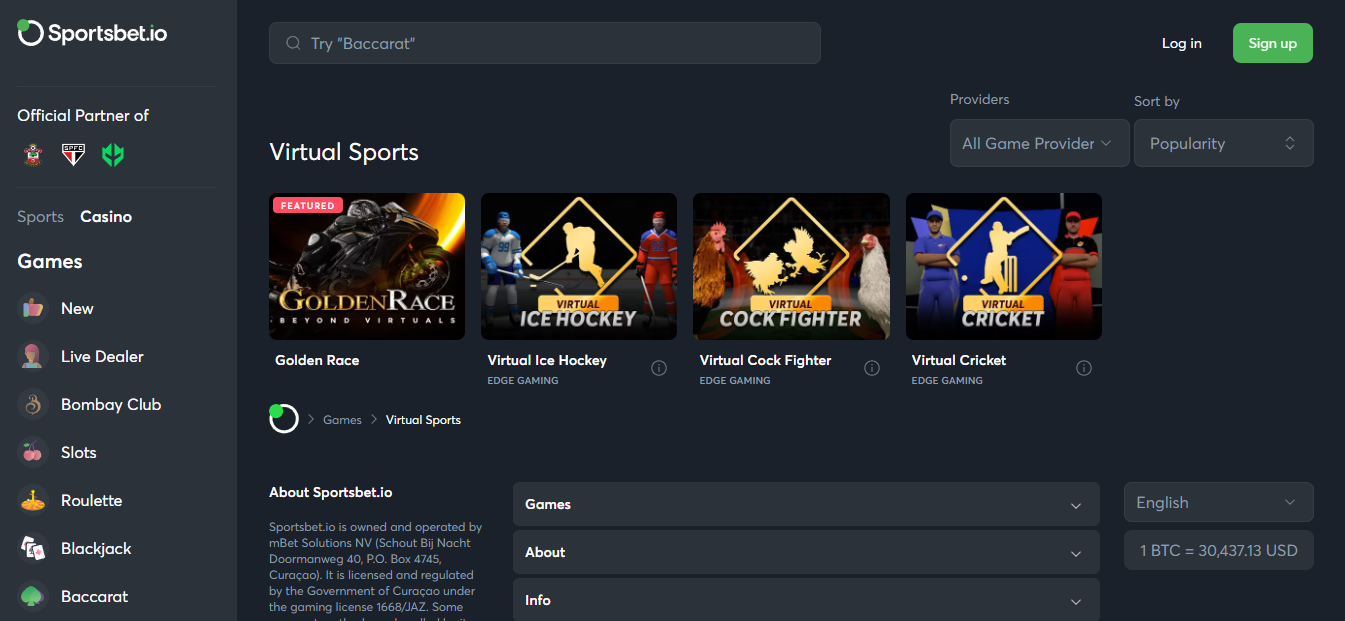
Task: Open the All Game Provider dropdown
Action: tap(1039, 143)
